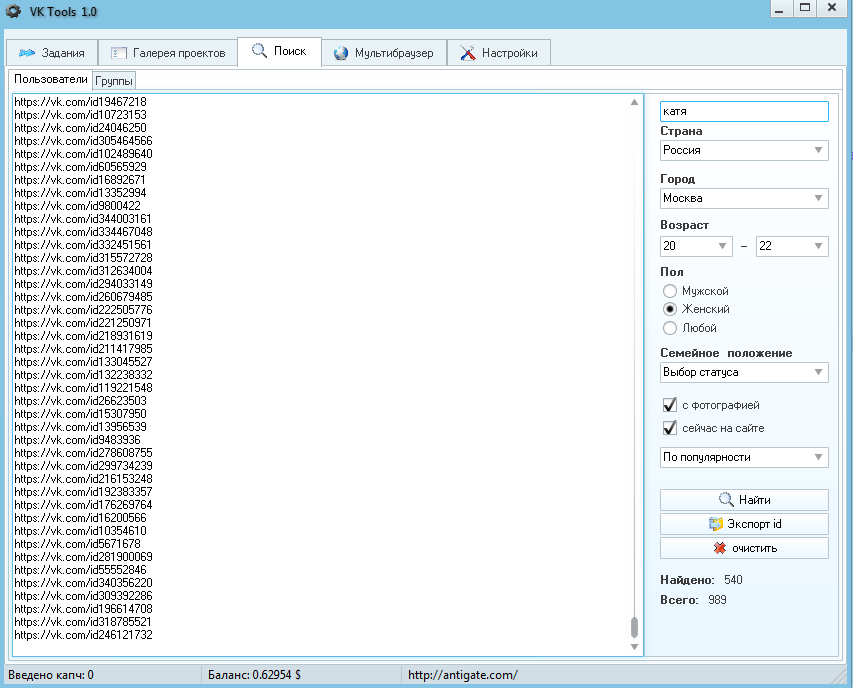853x688 pixels.
Task: Minimize the VK Tools window
Action: 780,9
